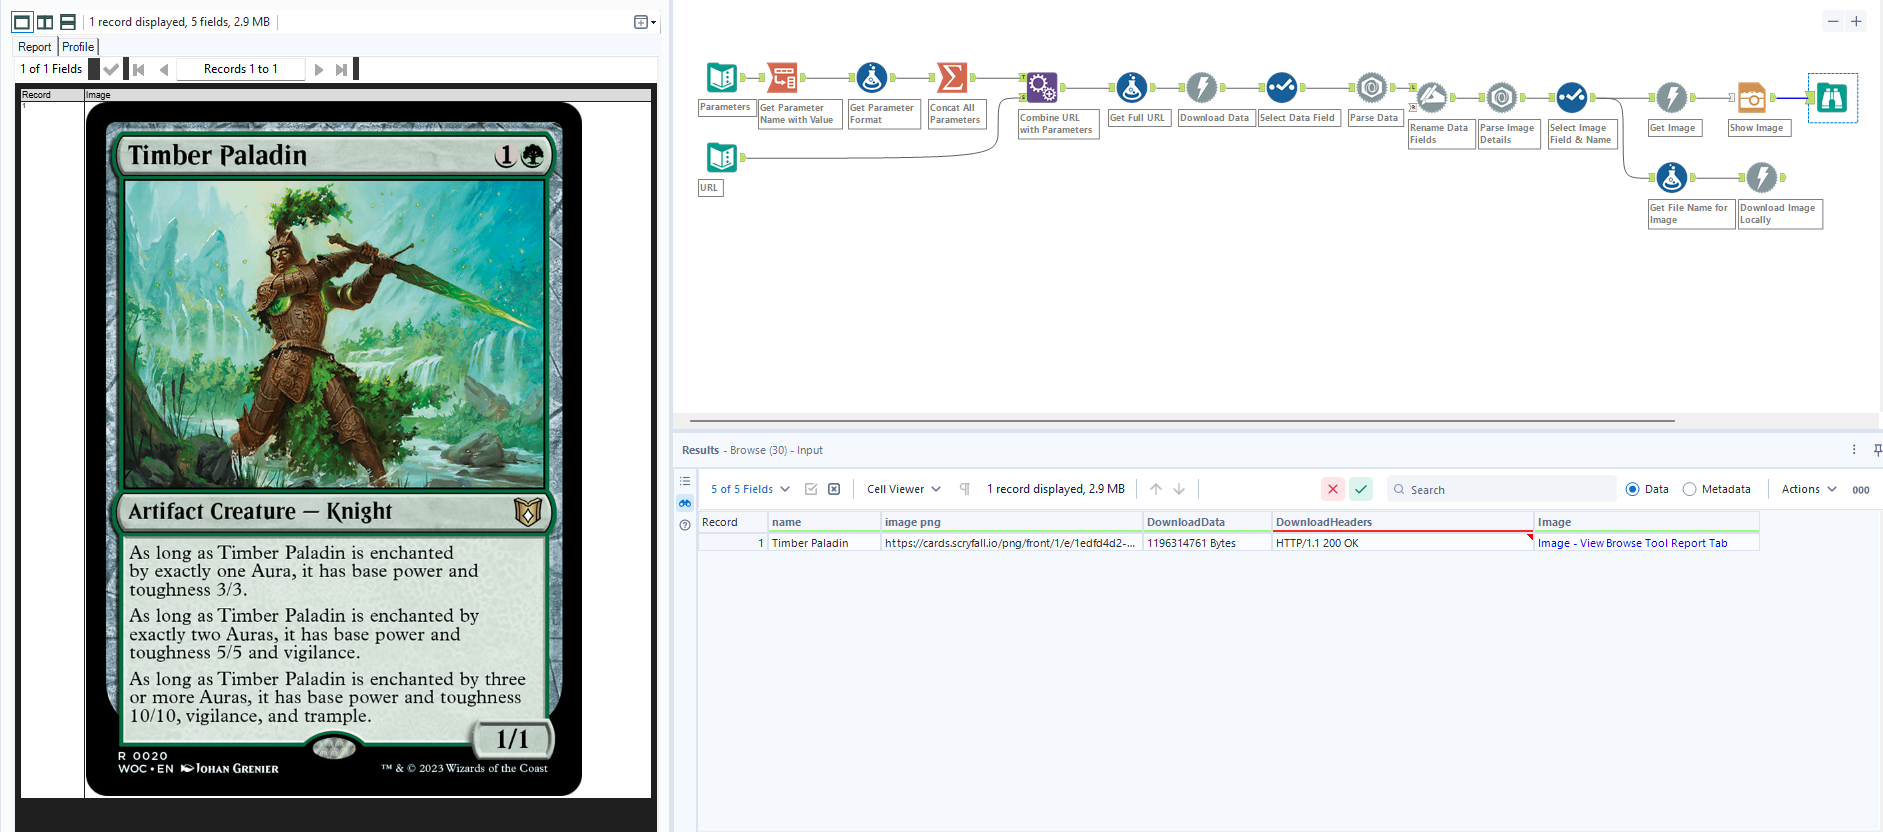Screen dimensions: 1883x832
Task: Select the Data radio button
Action: click(x=1633, y=489)
